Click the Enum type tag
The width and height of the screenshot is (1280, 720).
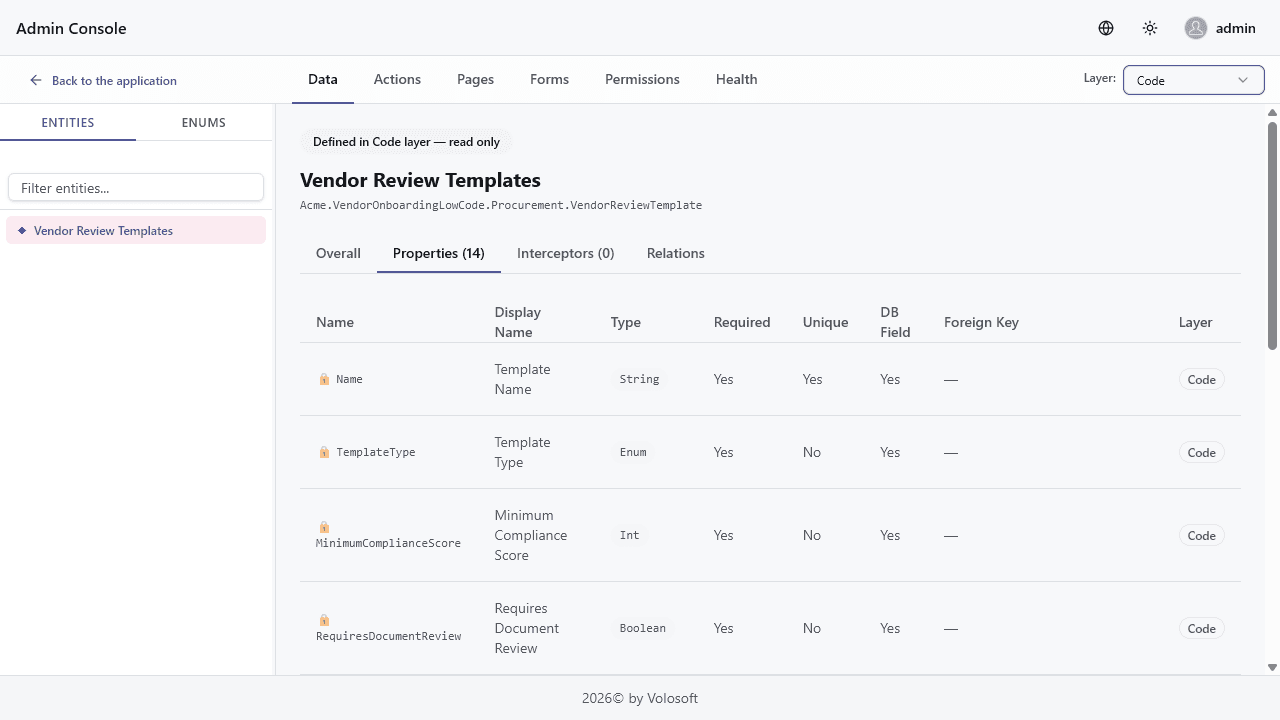click(x=633, y=452)
